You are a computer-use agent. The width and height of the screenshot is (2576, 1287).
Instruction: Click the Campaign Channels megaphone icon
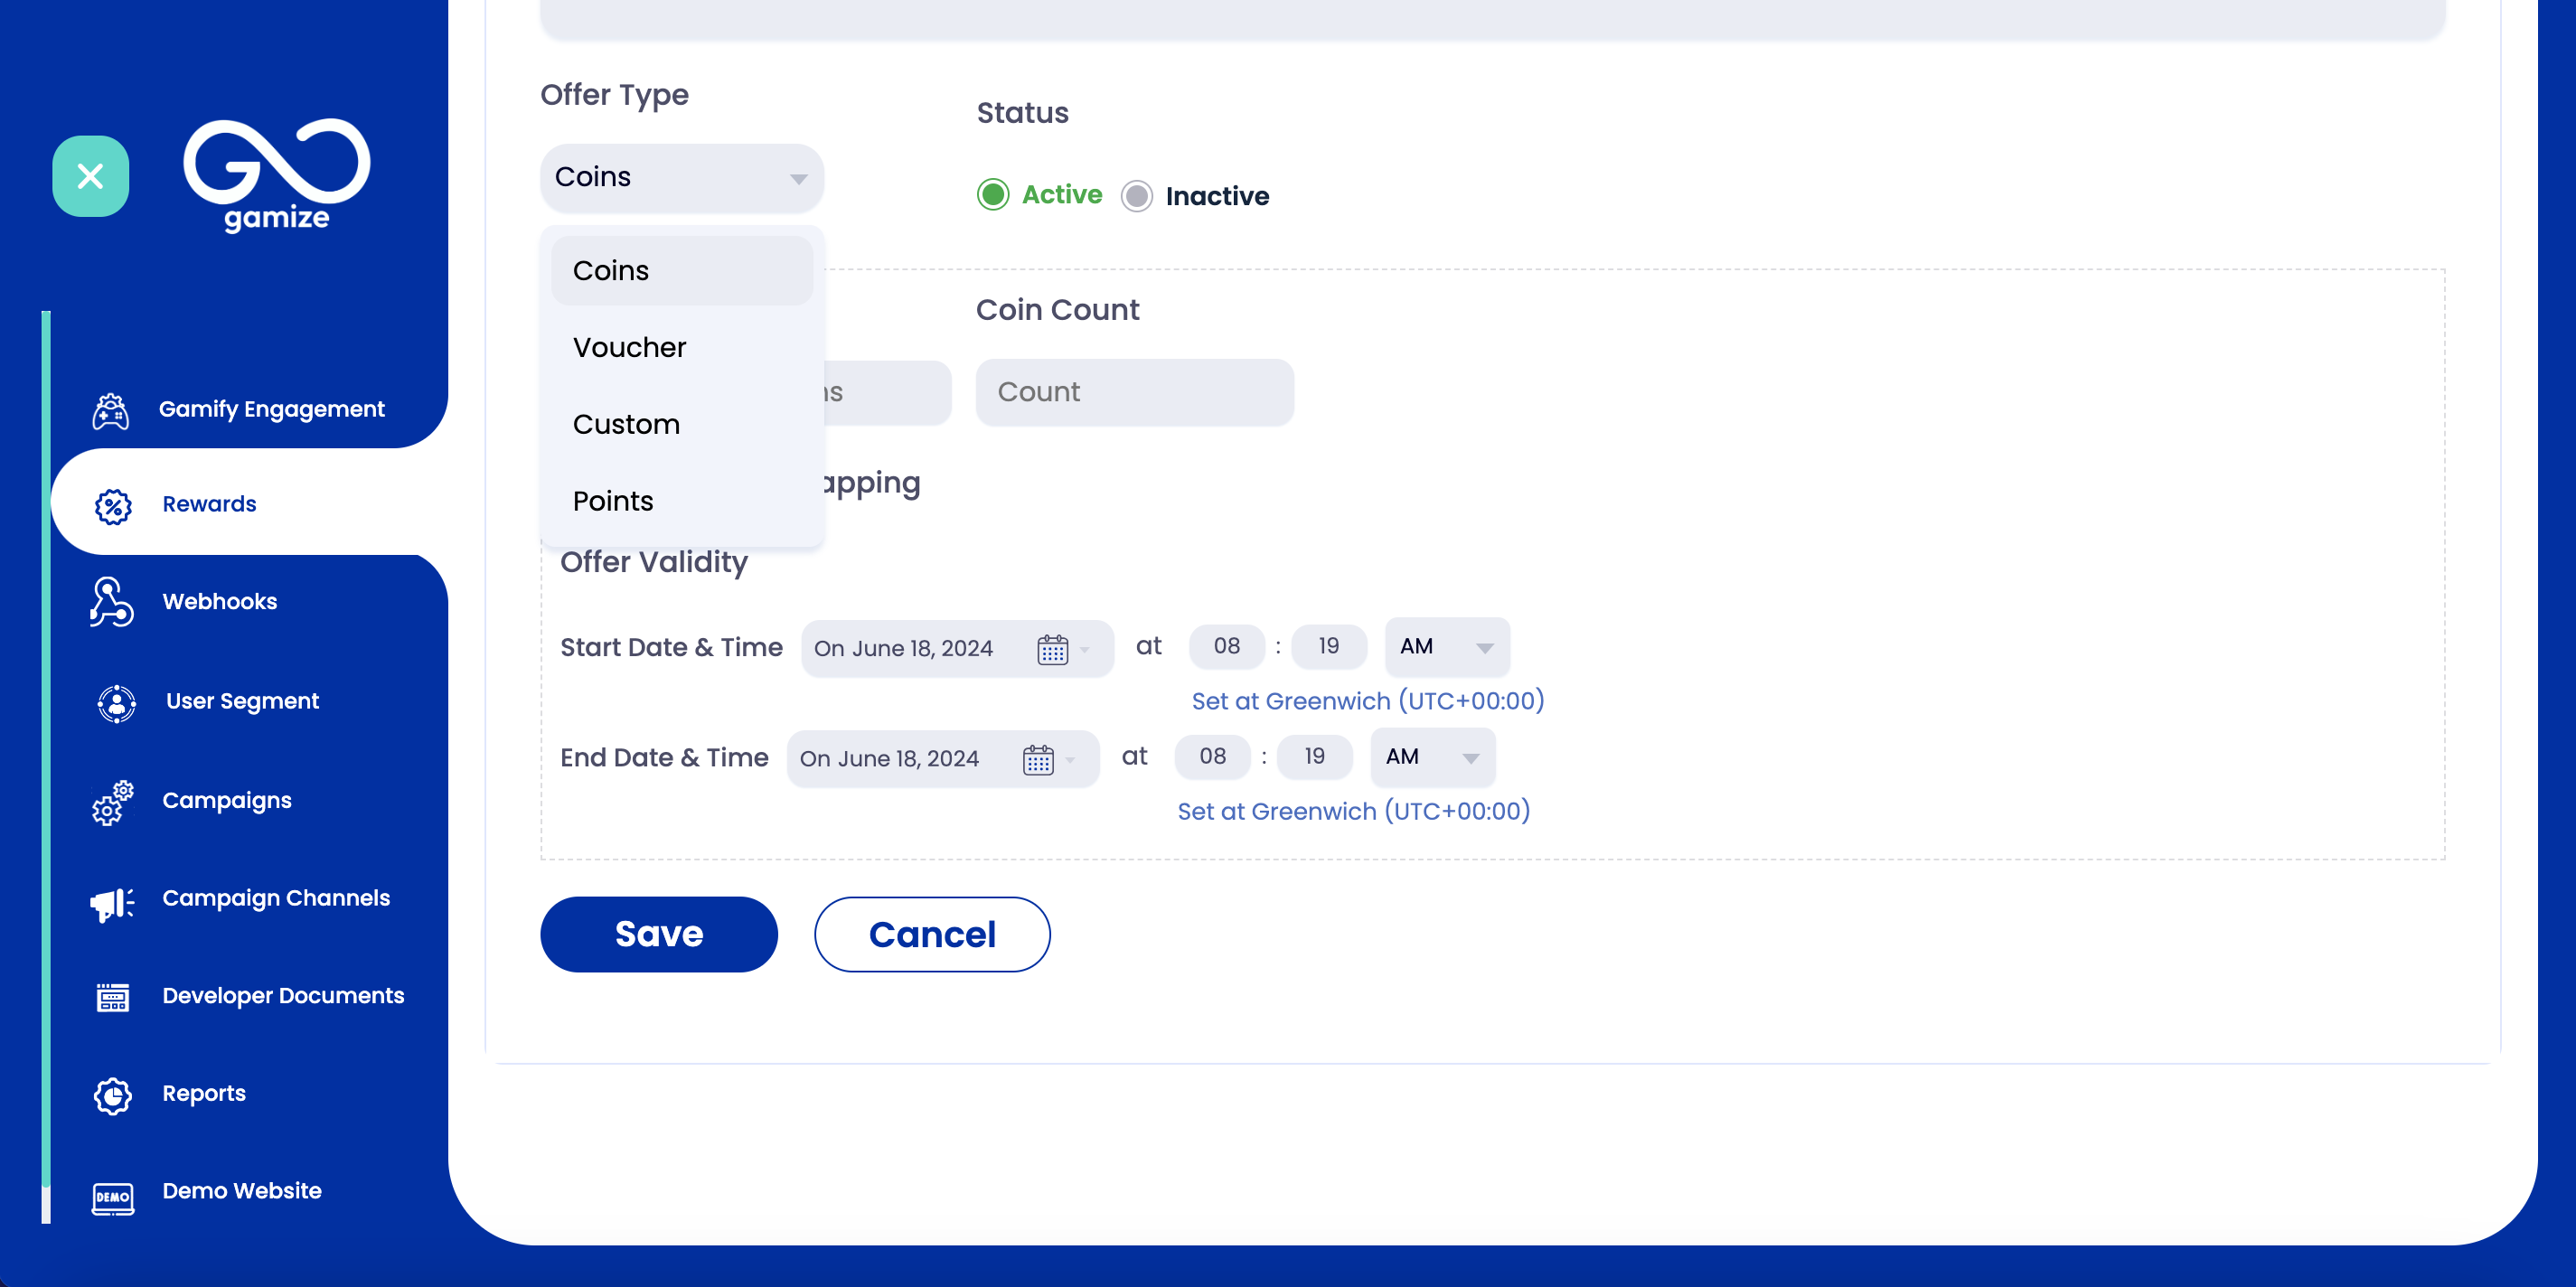pyautogui.click(x=112, y=902)
